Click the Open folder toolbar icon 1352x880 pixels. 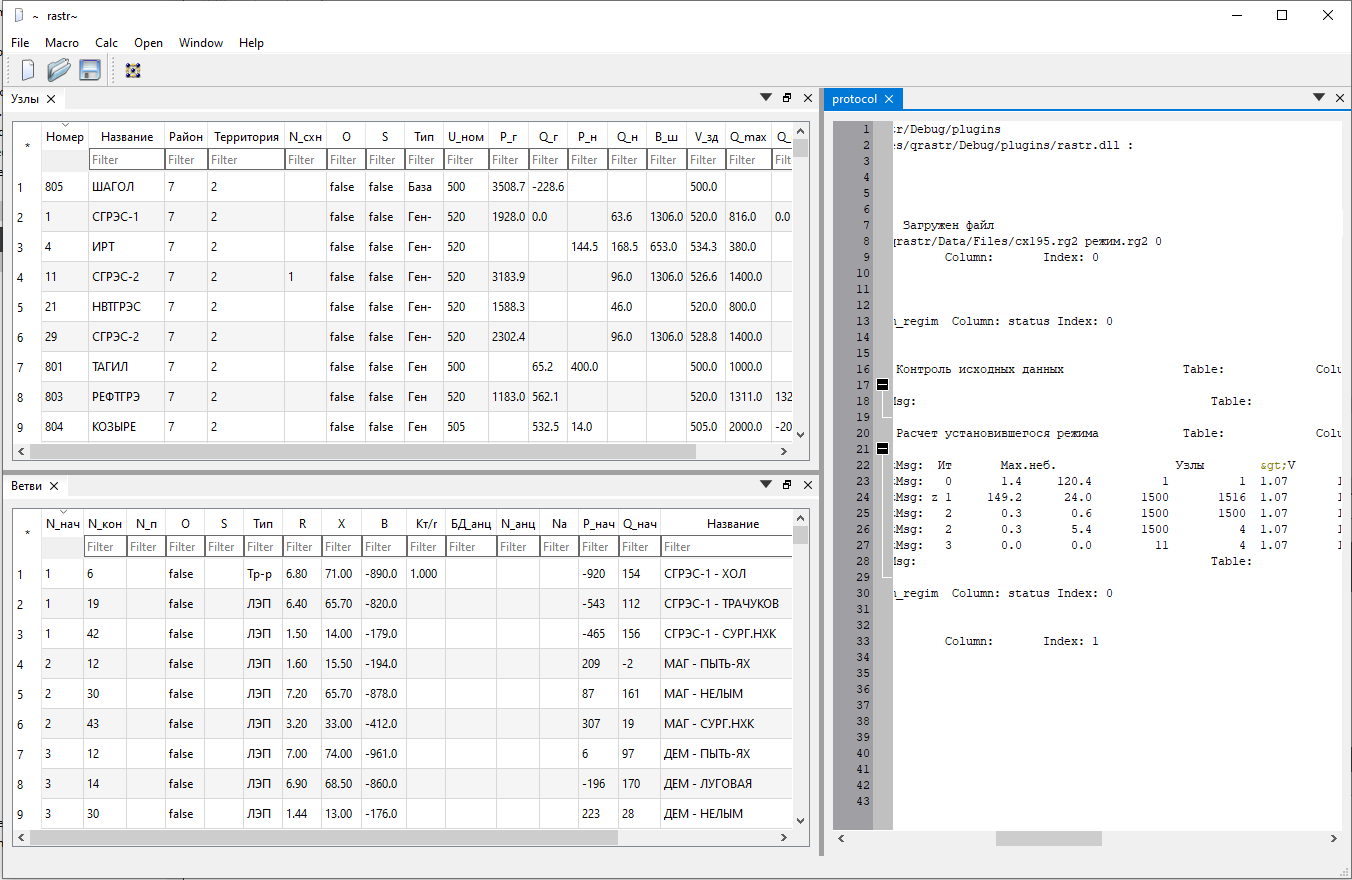pos(59,70)
